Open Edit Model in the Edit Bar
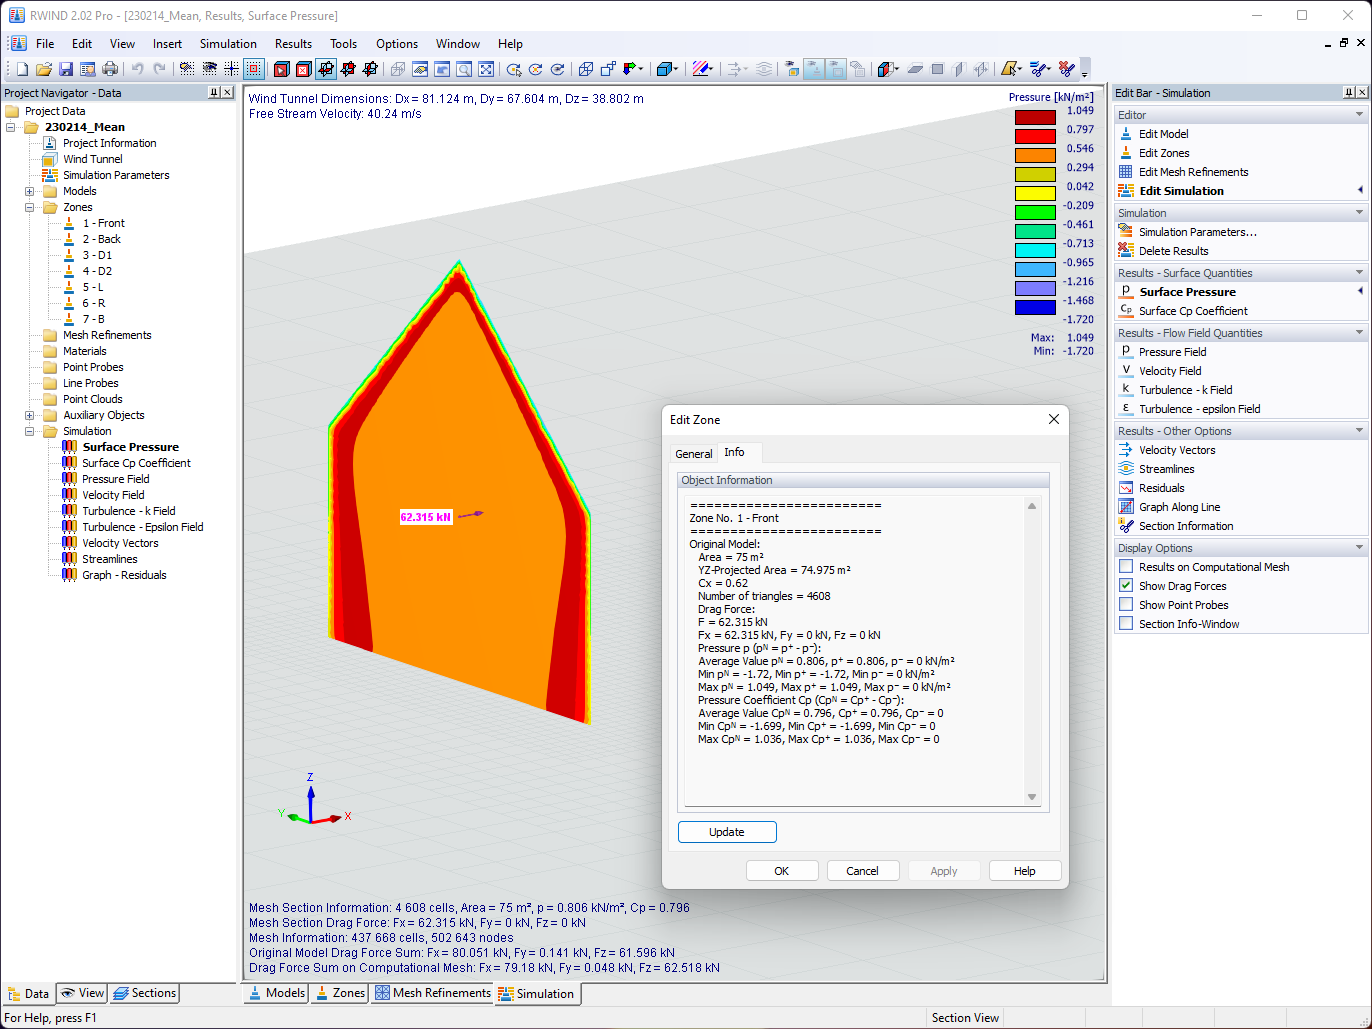Screen dimensions: 1372x1029 [1163, 134]
